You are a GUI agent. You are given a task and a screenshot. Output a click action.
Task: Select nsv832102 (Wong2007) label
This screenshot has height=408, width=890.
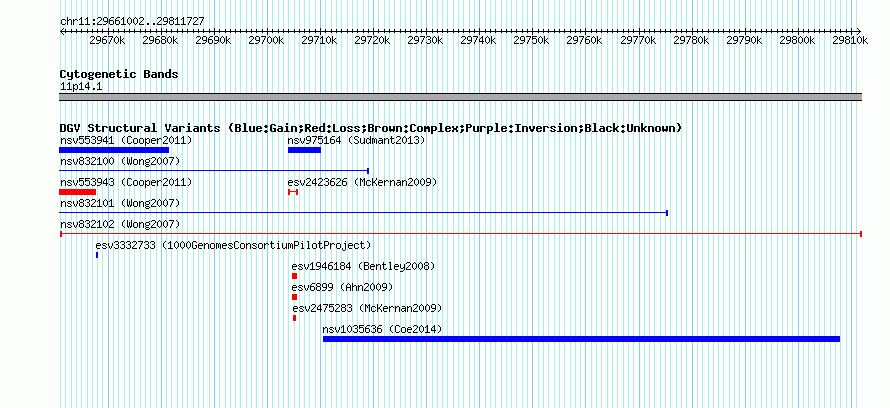click(120, 224)
